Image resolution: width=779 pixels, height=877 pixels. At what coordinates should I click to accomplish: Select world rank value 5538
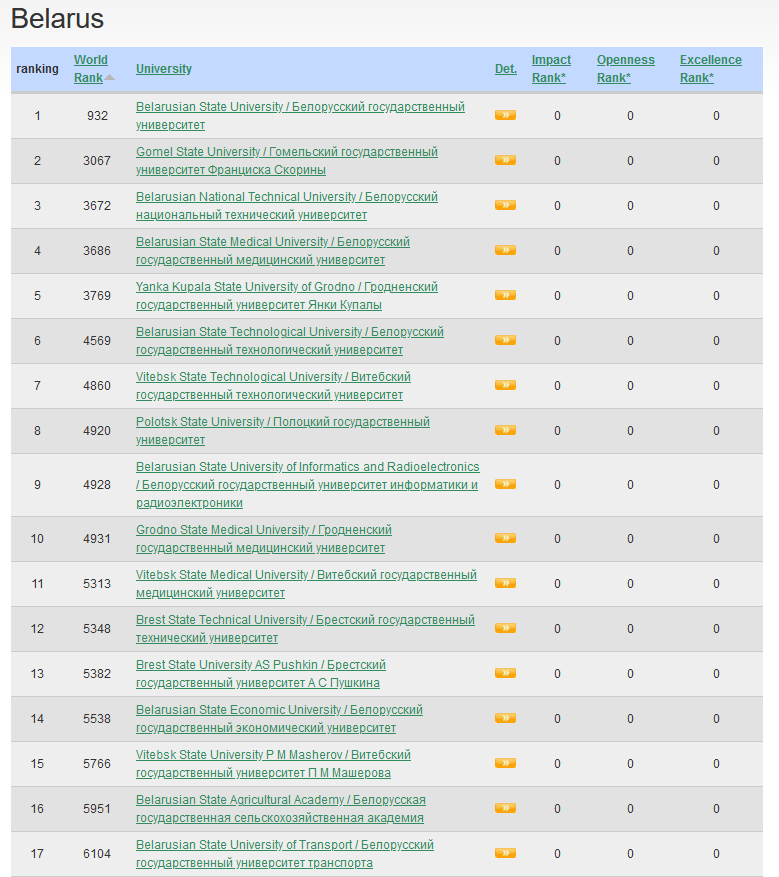97,719
